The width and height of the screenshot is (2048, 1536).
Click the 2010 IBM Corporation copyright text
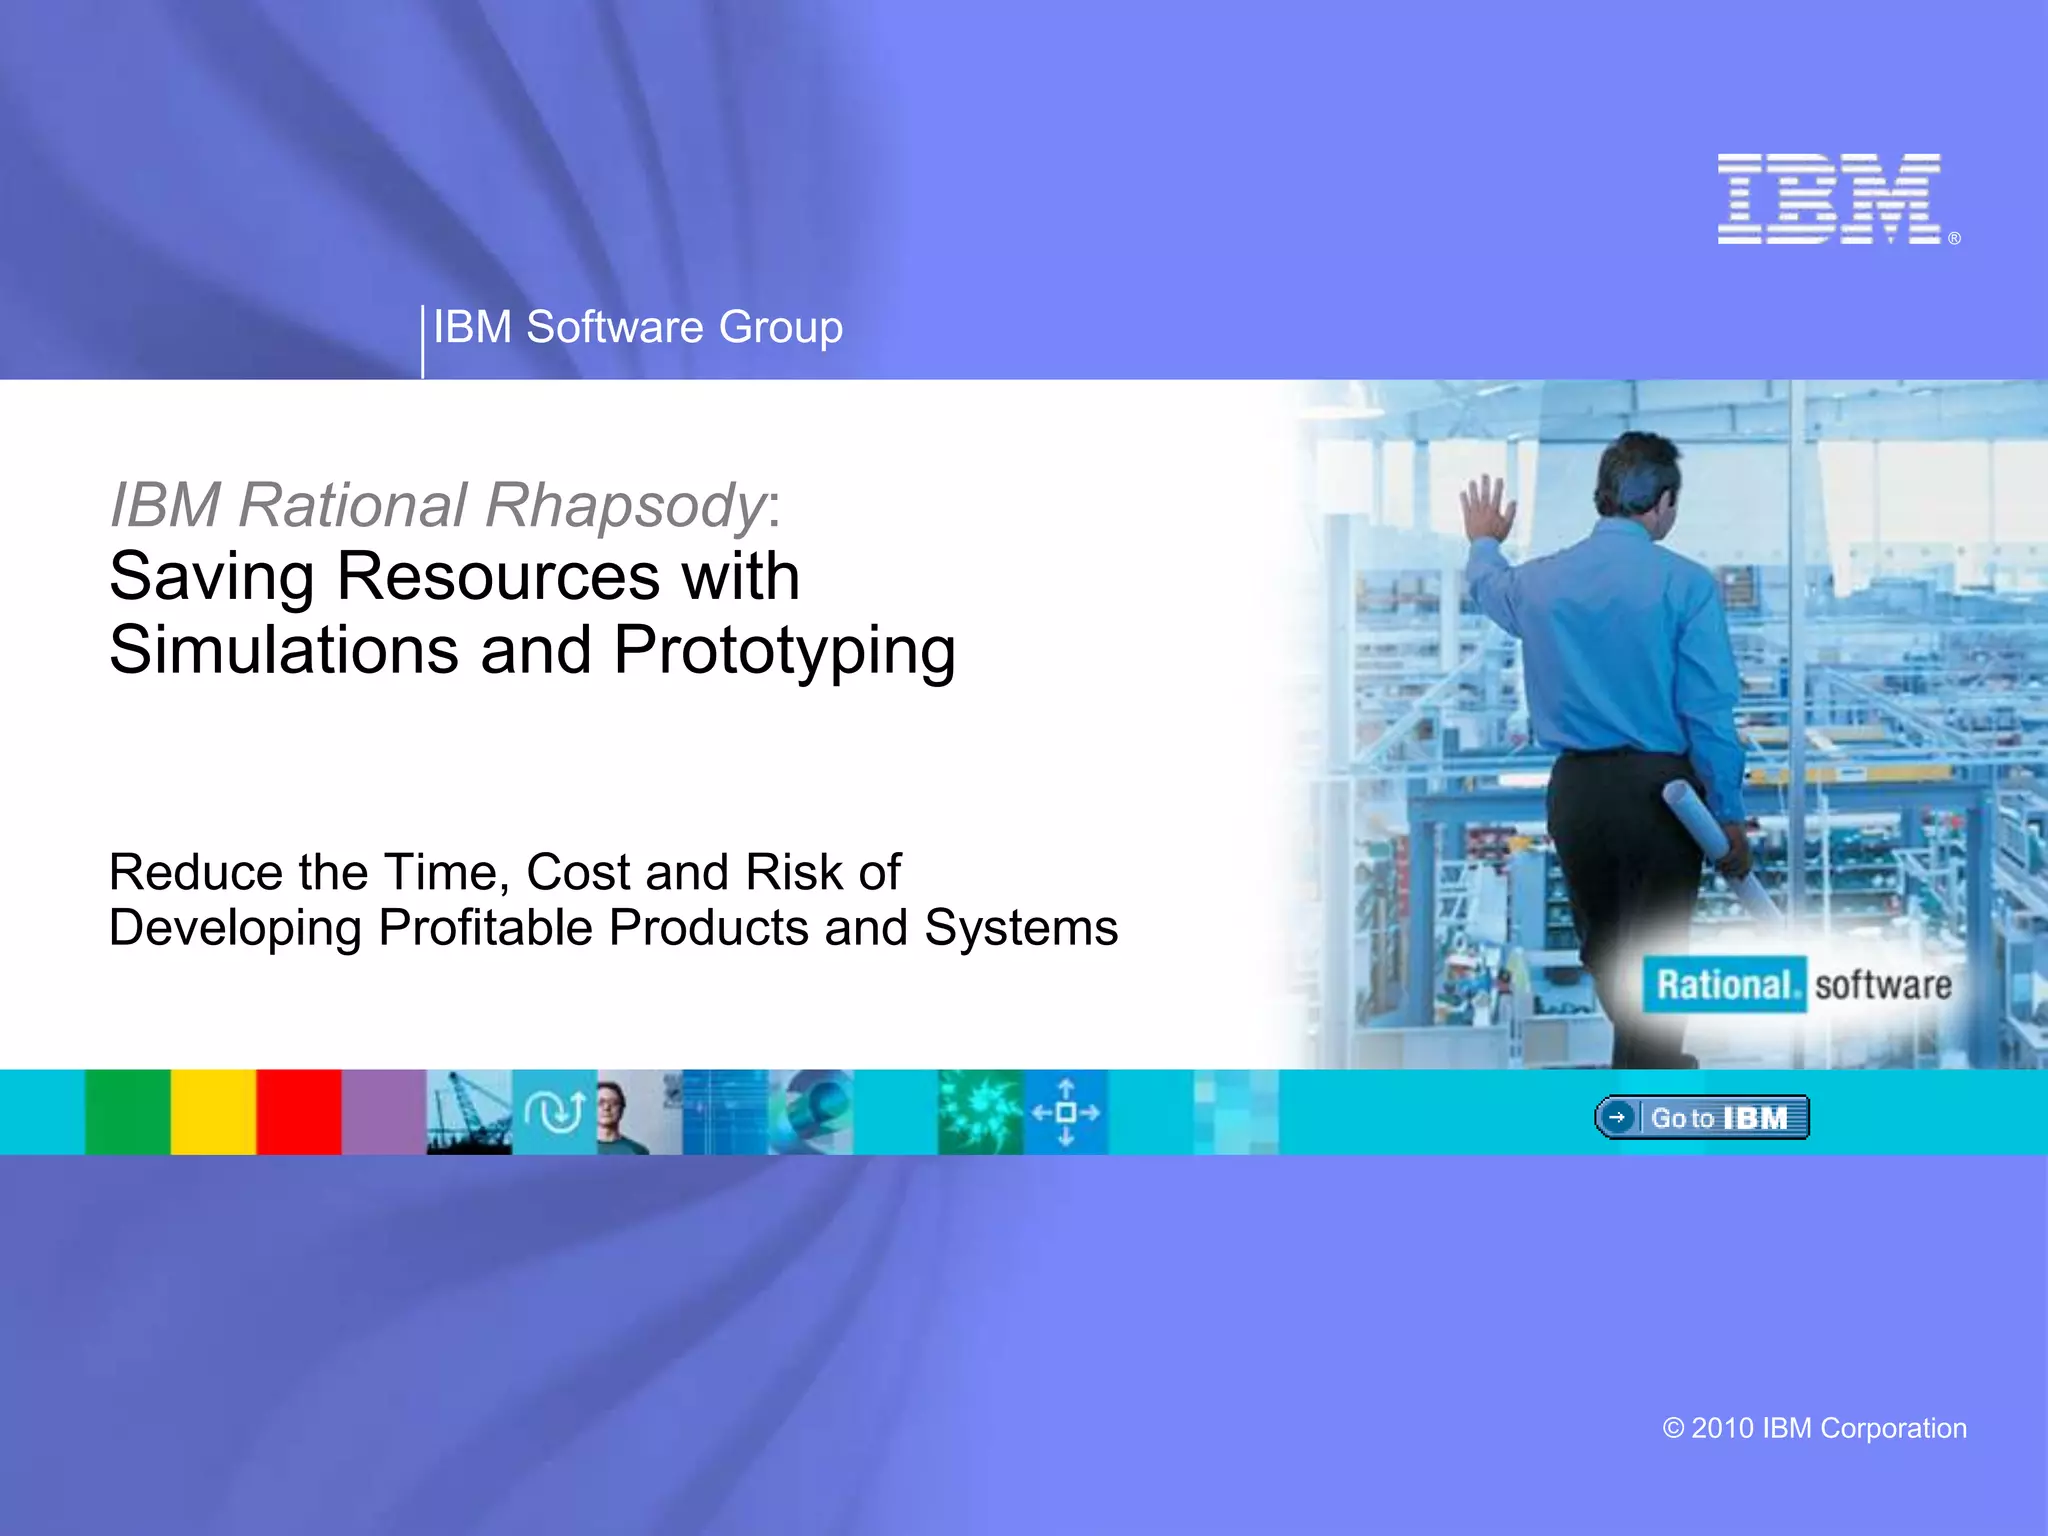(1814, 1428)
